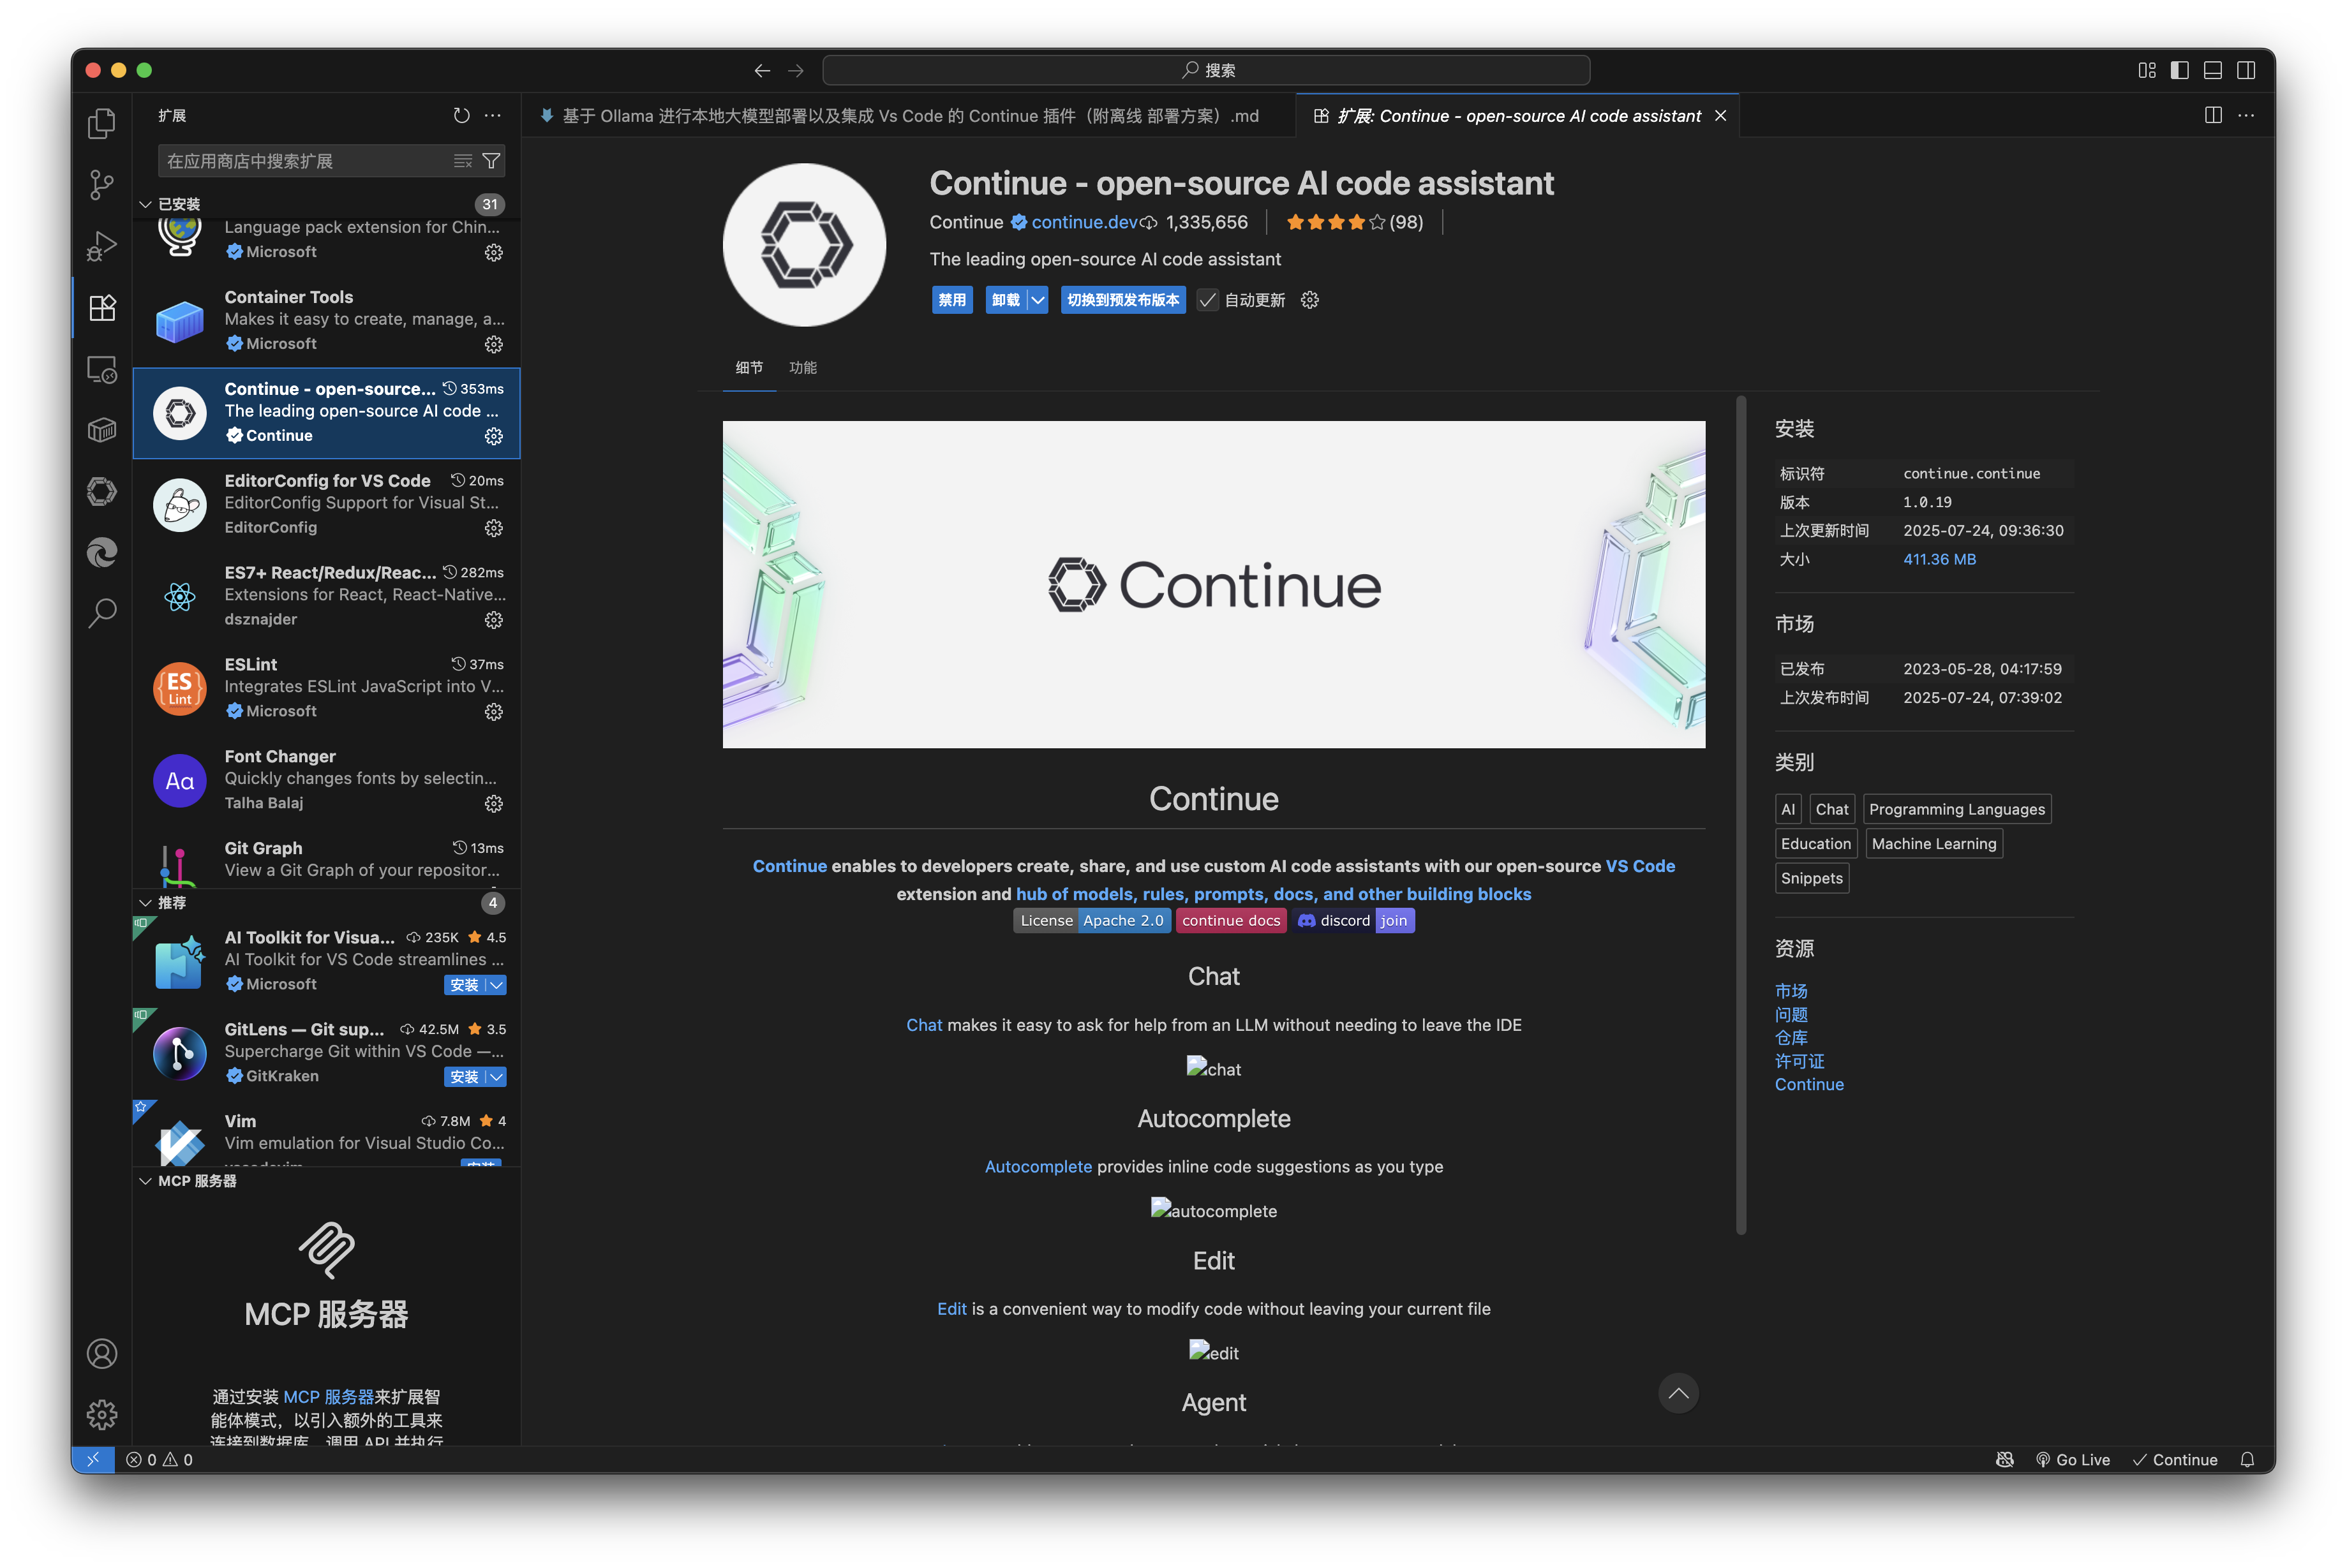Click Go Live in status bar
The image size is (2347, 1568).
tap(2072, 1460)
